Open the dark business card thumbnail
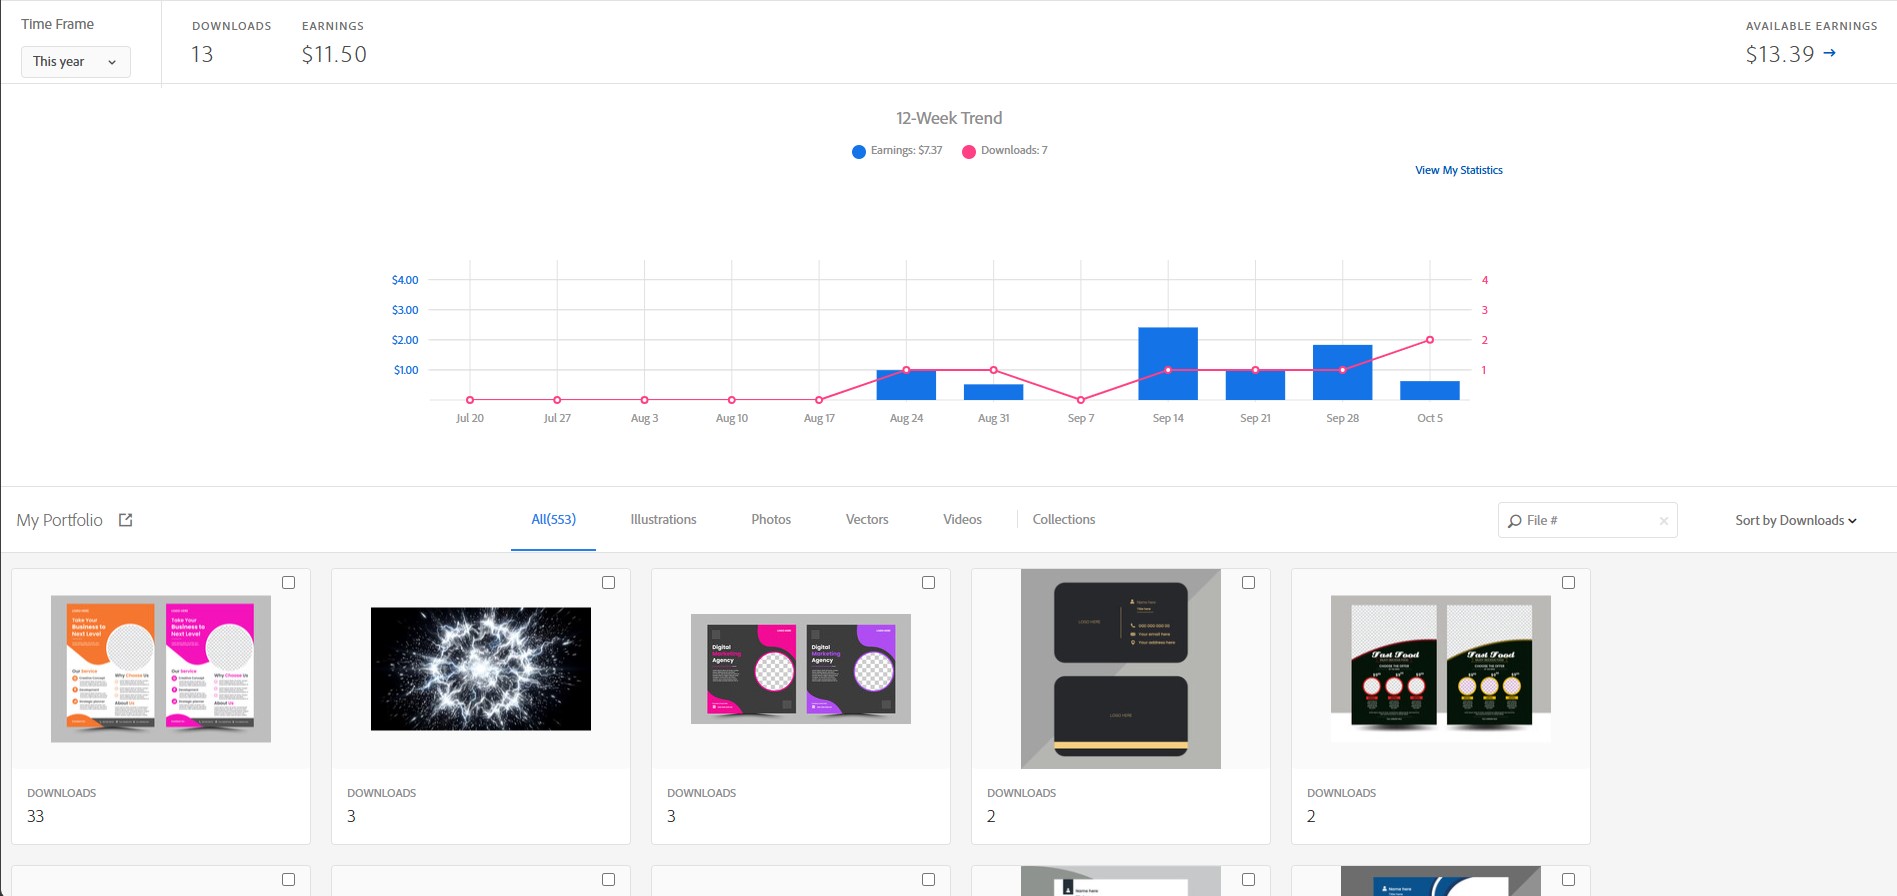Image resolution: width=1897 pixels, height=896 pixels. (x=1121, y=669)
